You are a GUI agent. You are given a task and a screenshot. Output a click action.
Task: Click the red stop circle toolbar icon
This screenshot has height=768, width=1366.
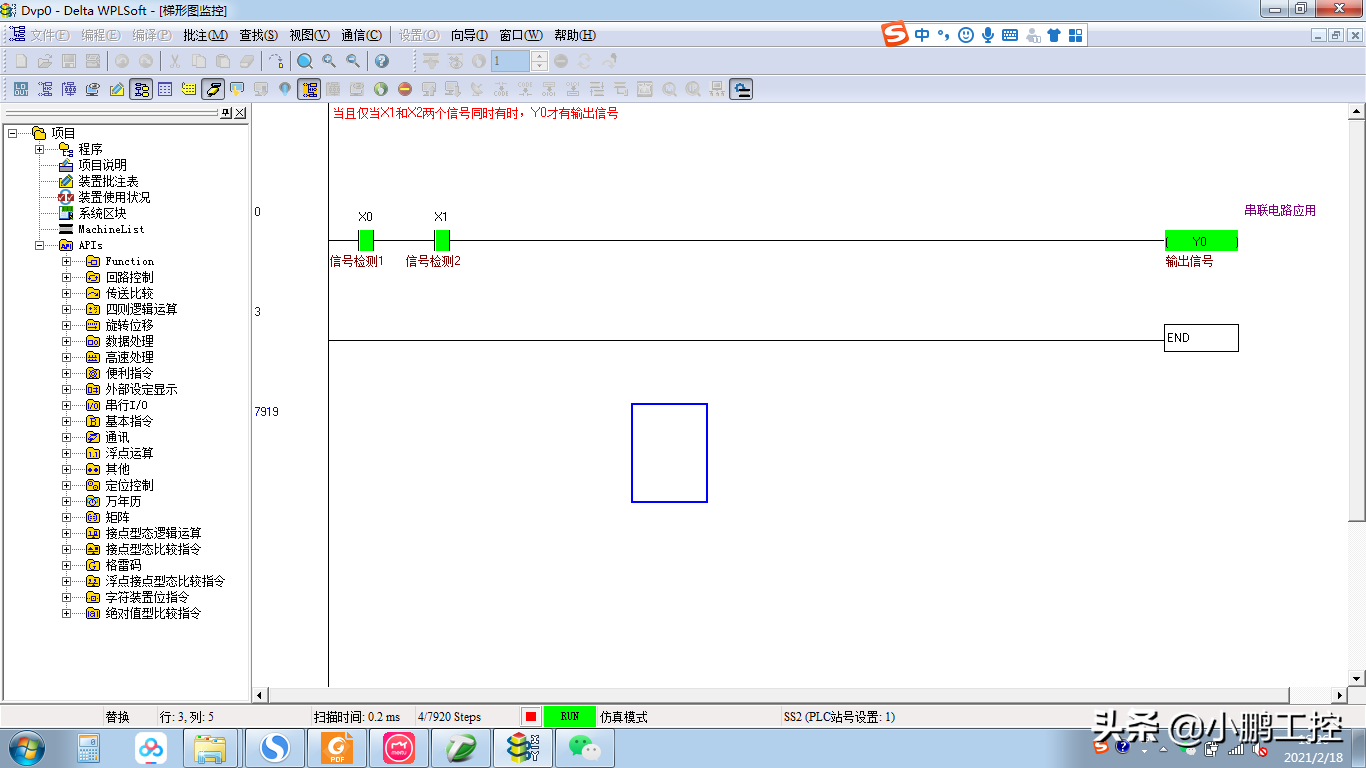pos(405,89)
